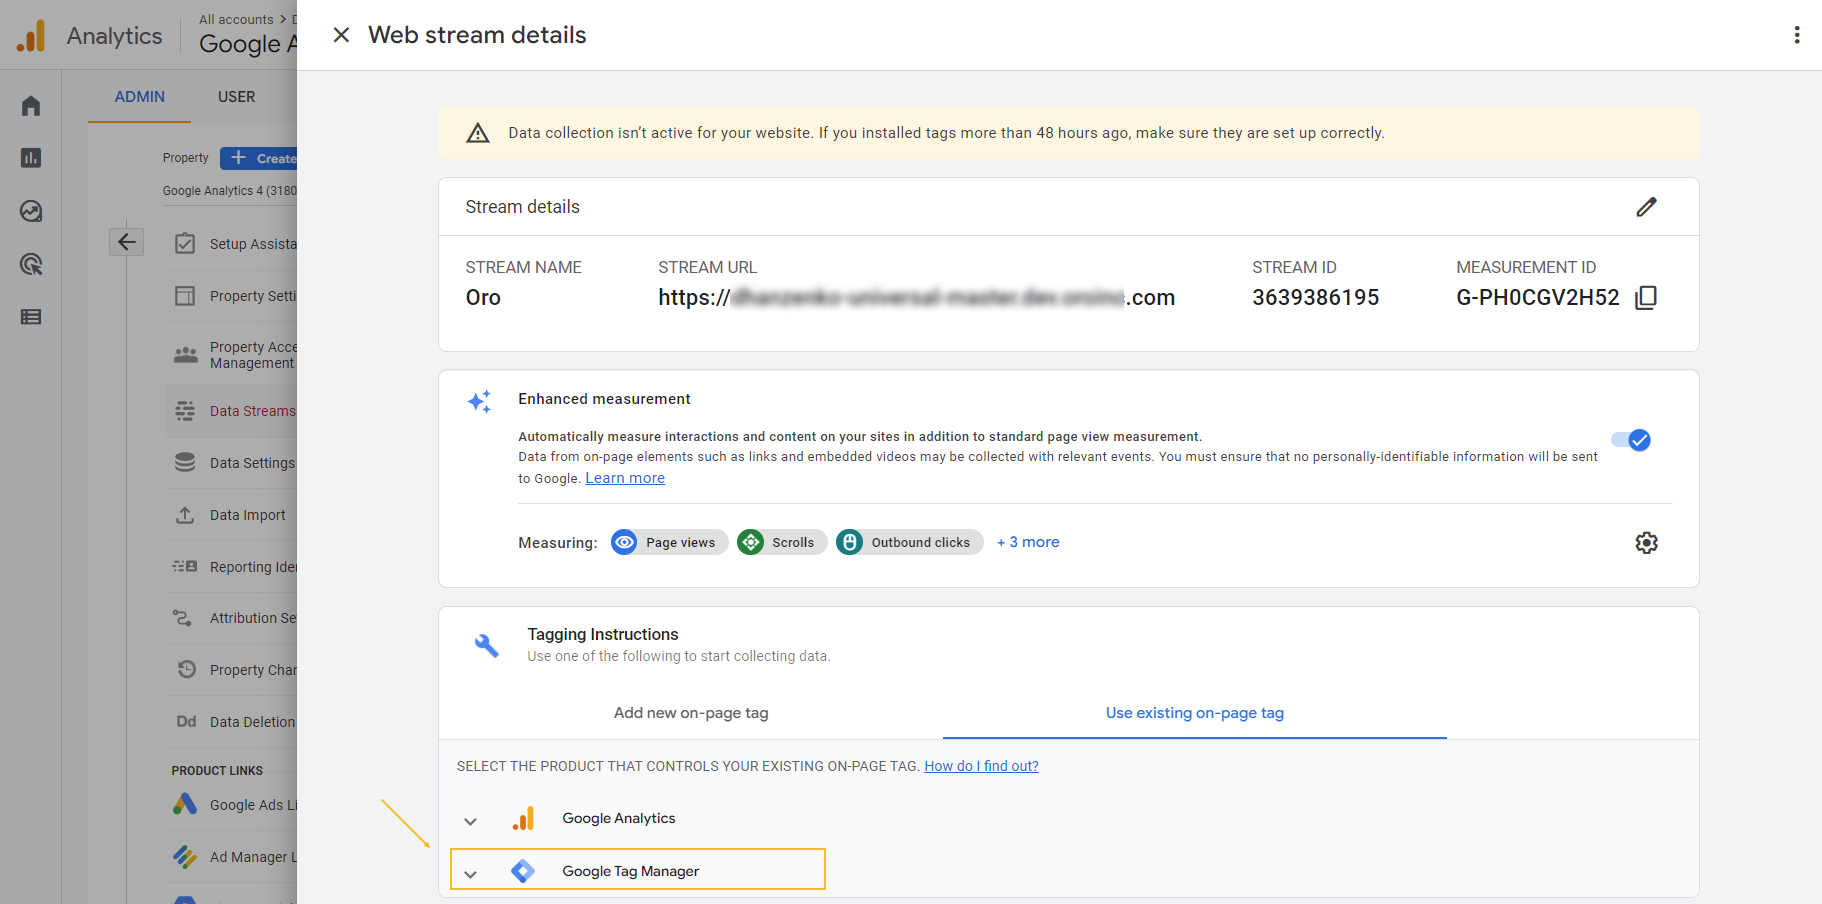Click the back arrow in property column
The width and height of the screenshot is (1822, 904).
pos(127,242)
